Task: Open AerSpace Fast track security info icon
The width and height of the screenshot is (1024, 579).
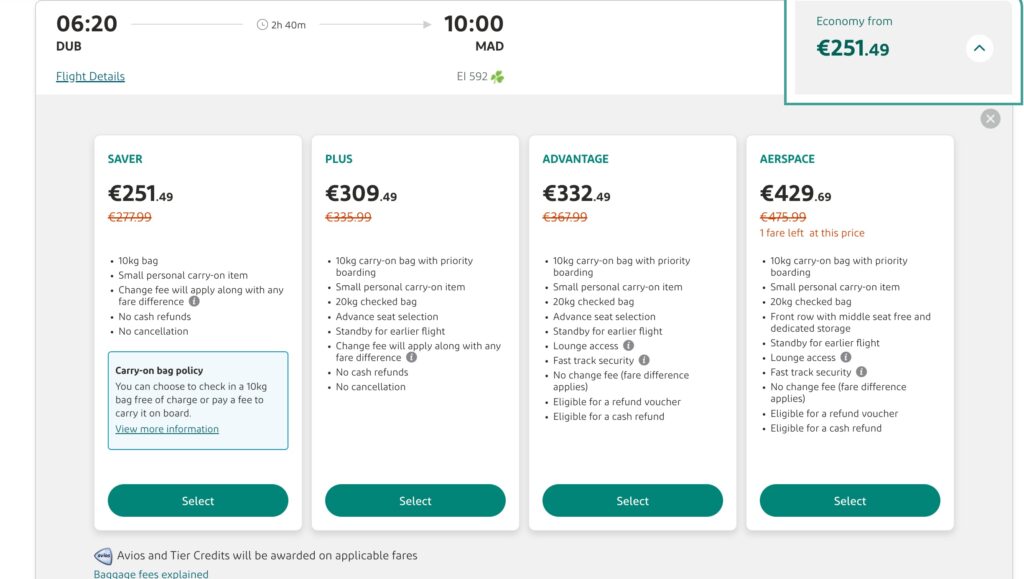Action: (x=861, y=371)
